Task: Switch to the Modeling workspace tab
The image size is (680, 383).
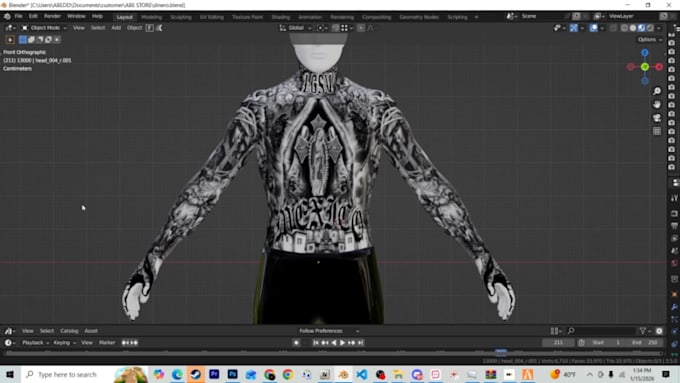Action: pos(151,17)
